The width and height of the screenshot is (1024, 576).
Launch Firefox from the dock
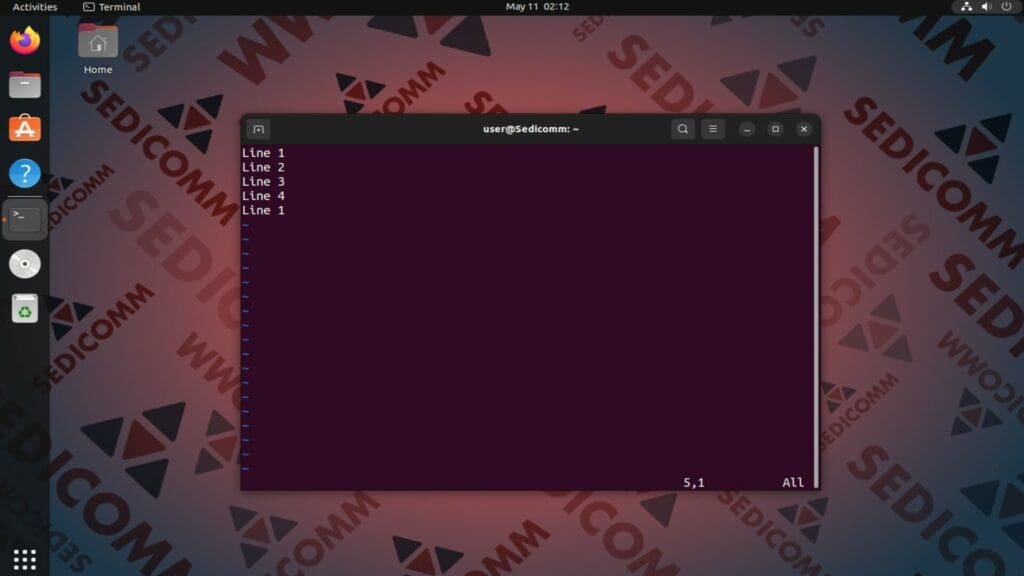tap(25, 40)
